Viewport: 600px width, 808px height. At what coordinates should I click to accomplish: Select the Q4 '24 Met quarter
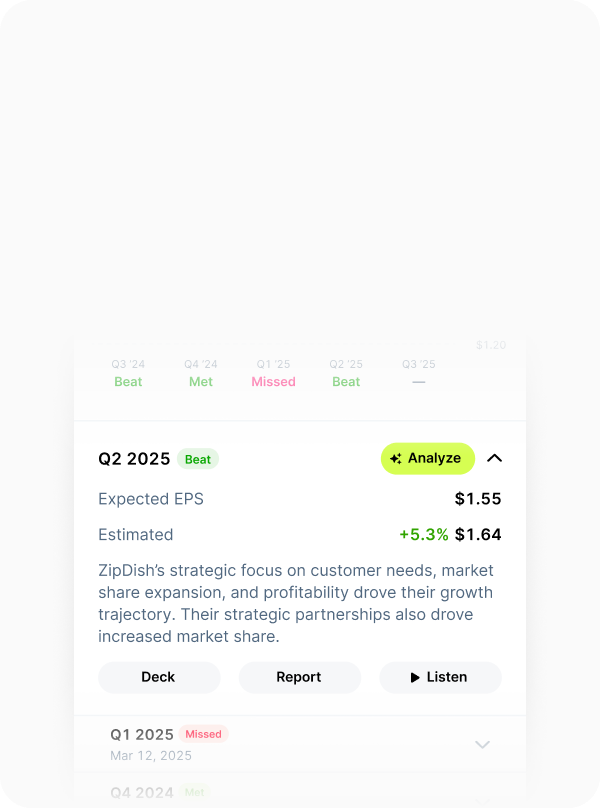pos(201,373)
